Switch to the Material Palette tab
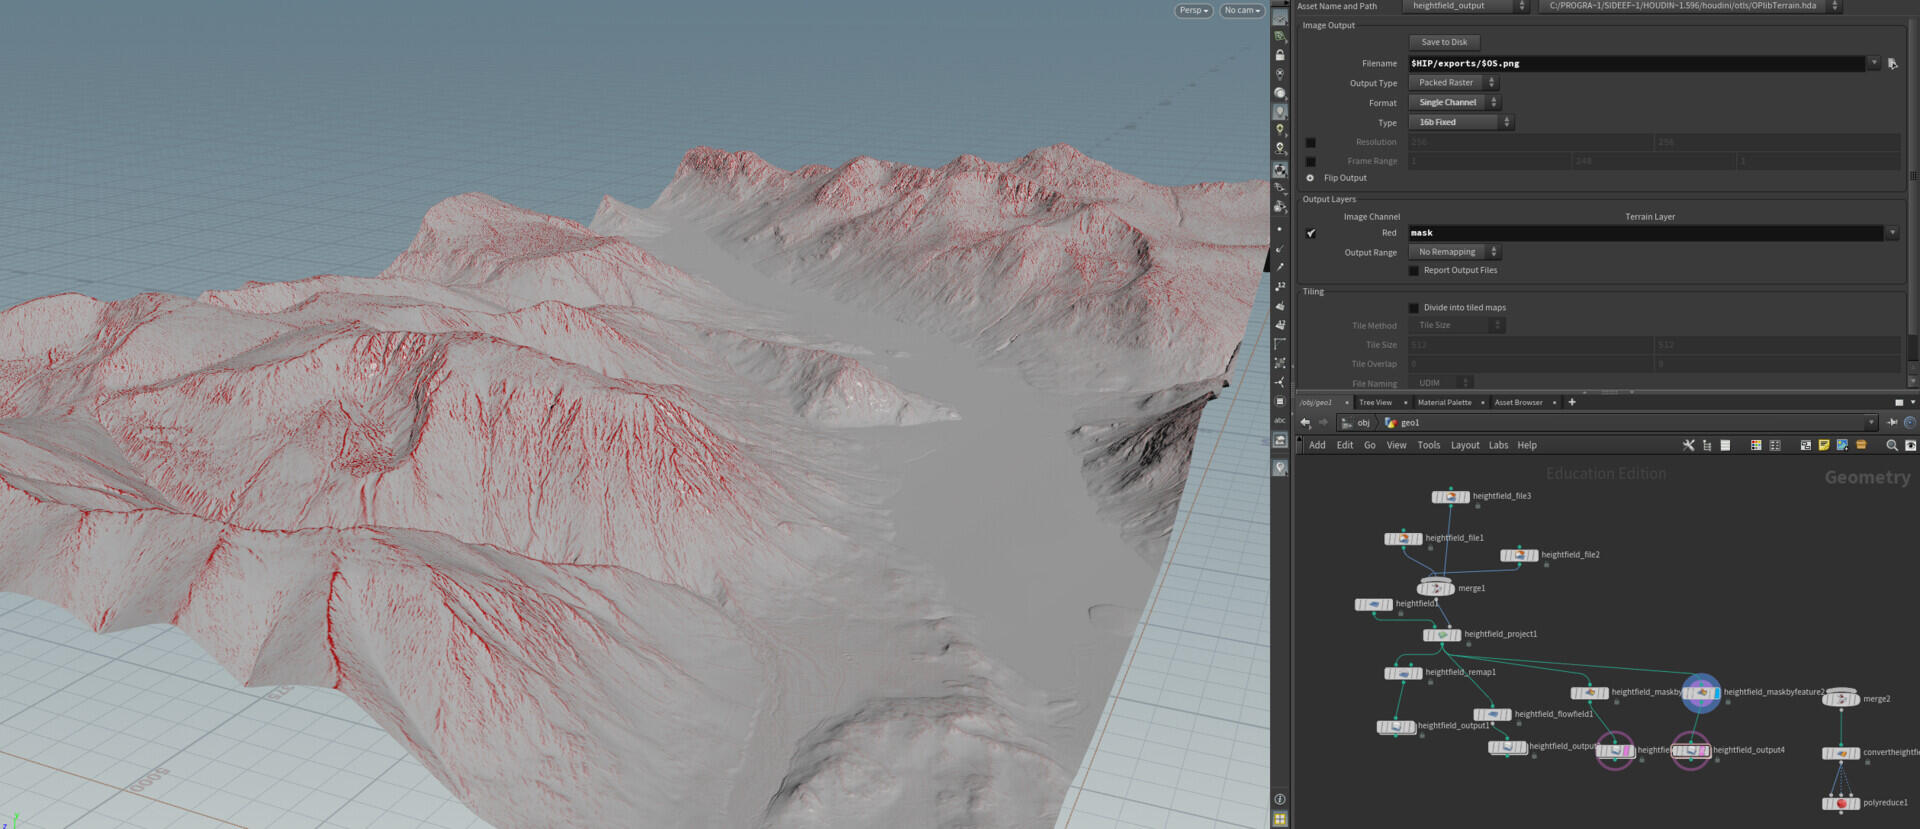1920x829 pixels. [1444, 403]
